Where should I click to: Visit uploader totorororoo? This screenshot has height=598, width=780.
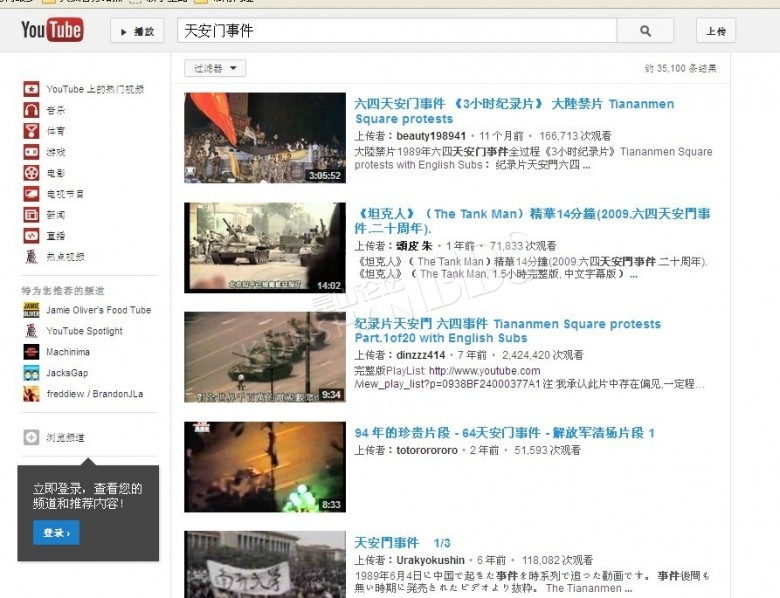427,450
